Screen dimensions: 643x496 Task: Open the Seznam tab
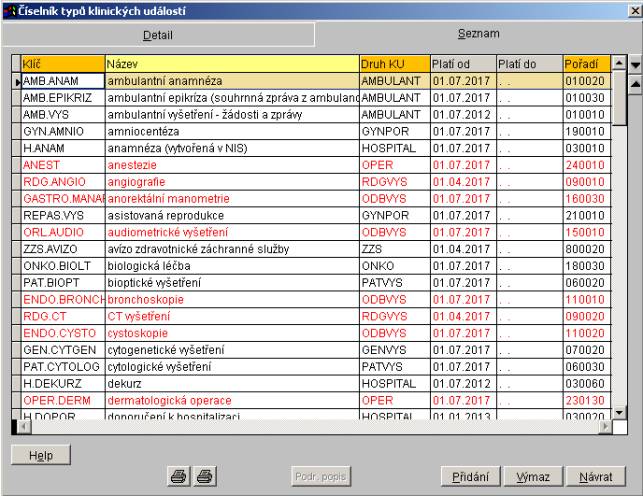(478, 34)
